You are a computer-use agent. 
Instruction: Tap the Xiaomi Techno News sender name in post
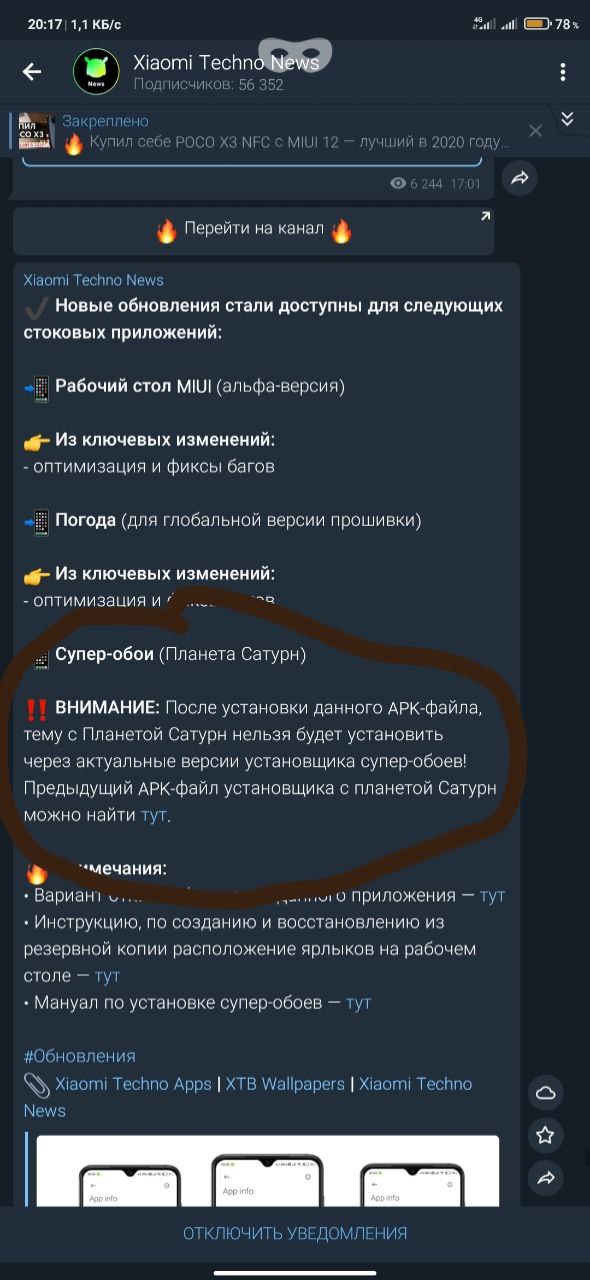(94, 280)
